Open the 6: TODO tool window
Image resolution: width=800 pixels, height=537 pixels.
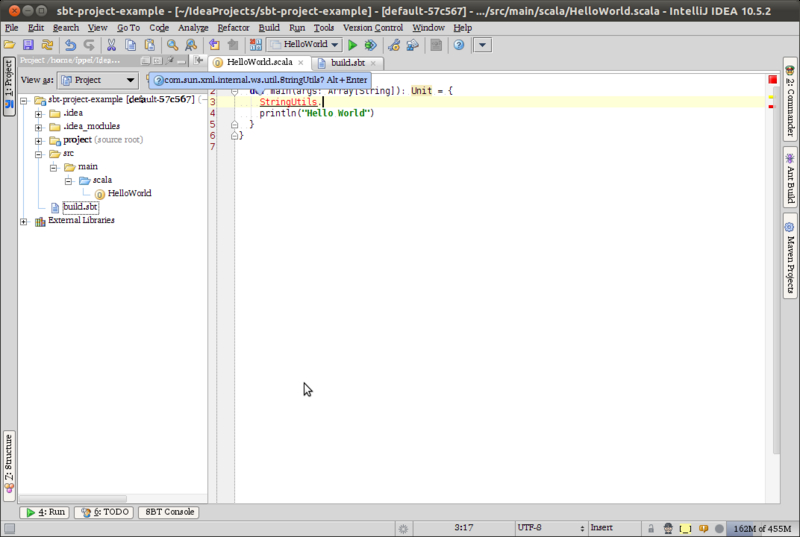click(104, 512)
